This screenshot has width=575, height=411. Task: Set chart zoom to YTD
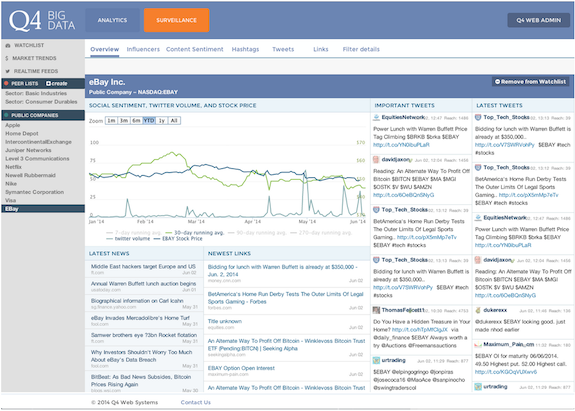point(149,121)
